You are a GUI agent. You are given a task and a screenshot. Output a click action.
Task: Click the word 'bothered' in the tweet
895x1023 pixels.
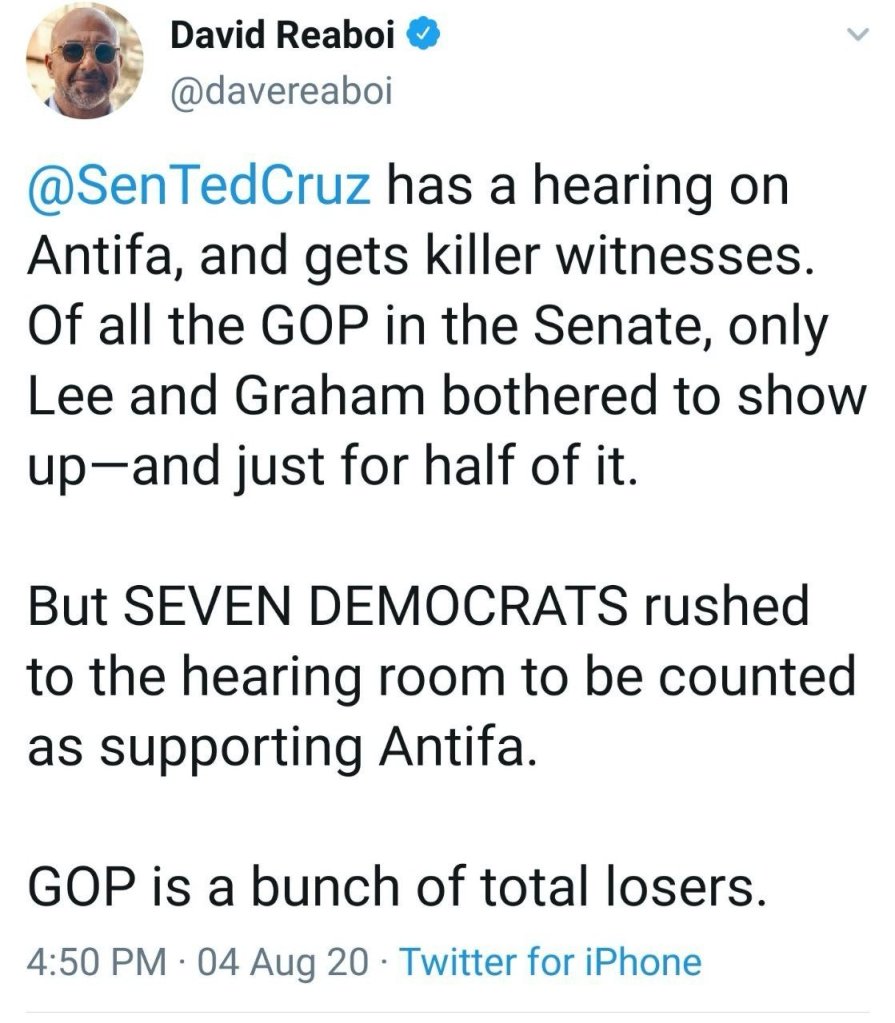(x=559, y=397)
